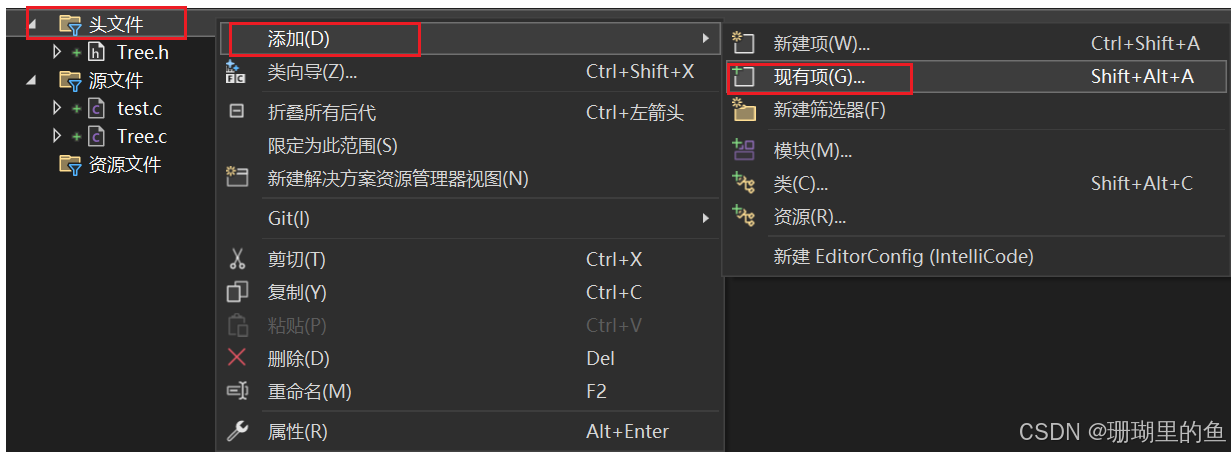Expand the test.c tree node
The height and width of the screenshot is (452, 1231).
[57, 108]
